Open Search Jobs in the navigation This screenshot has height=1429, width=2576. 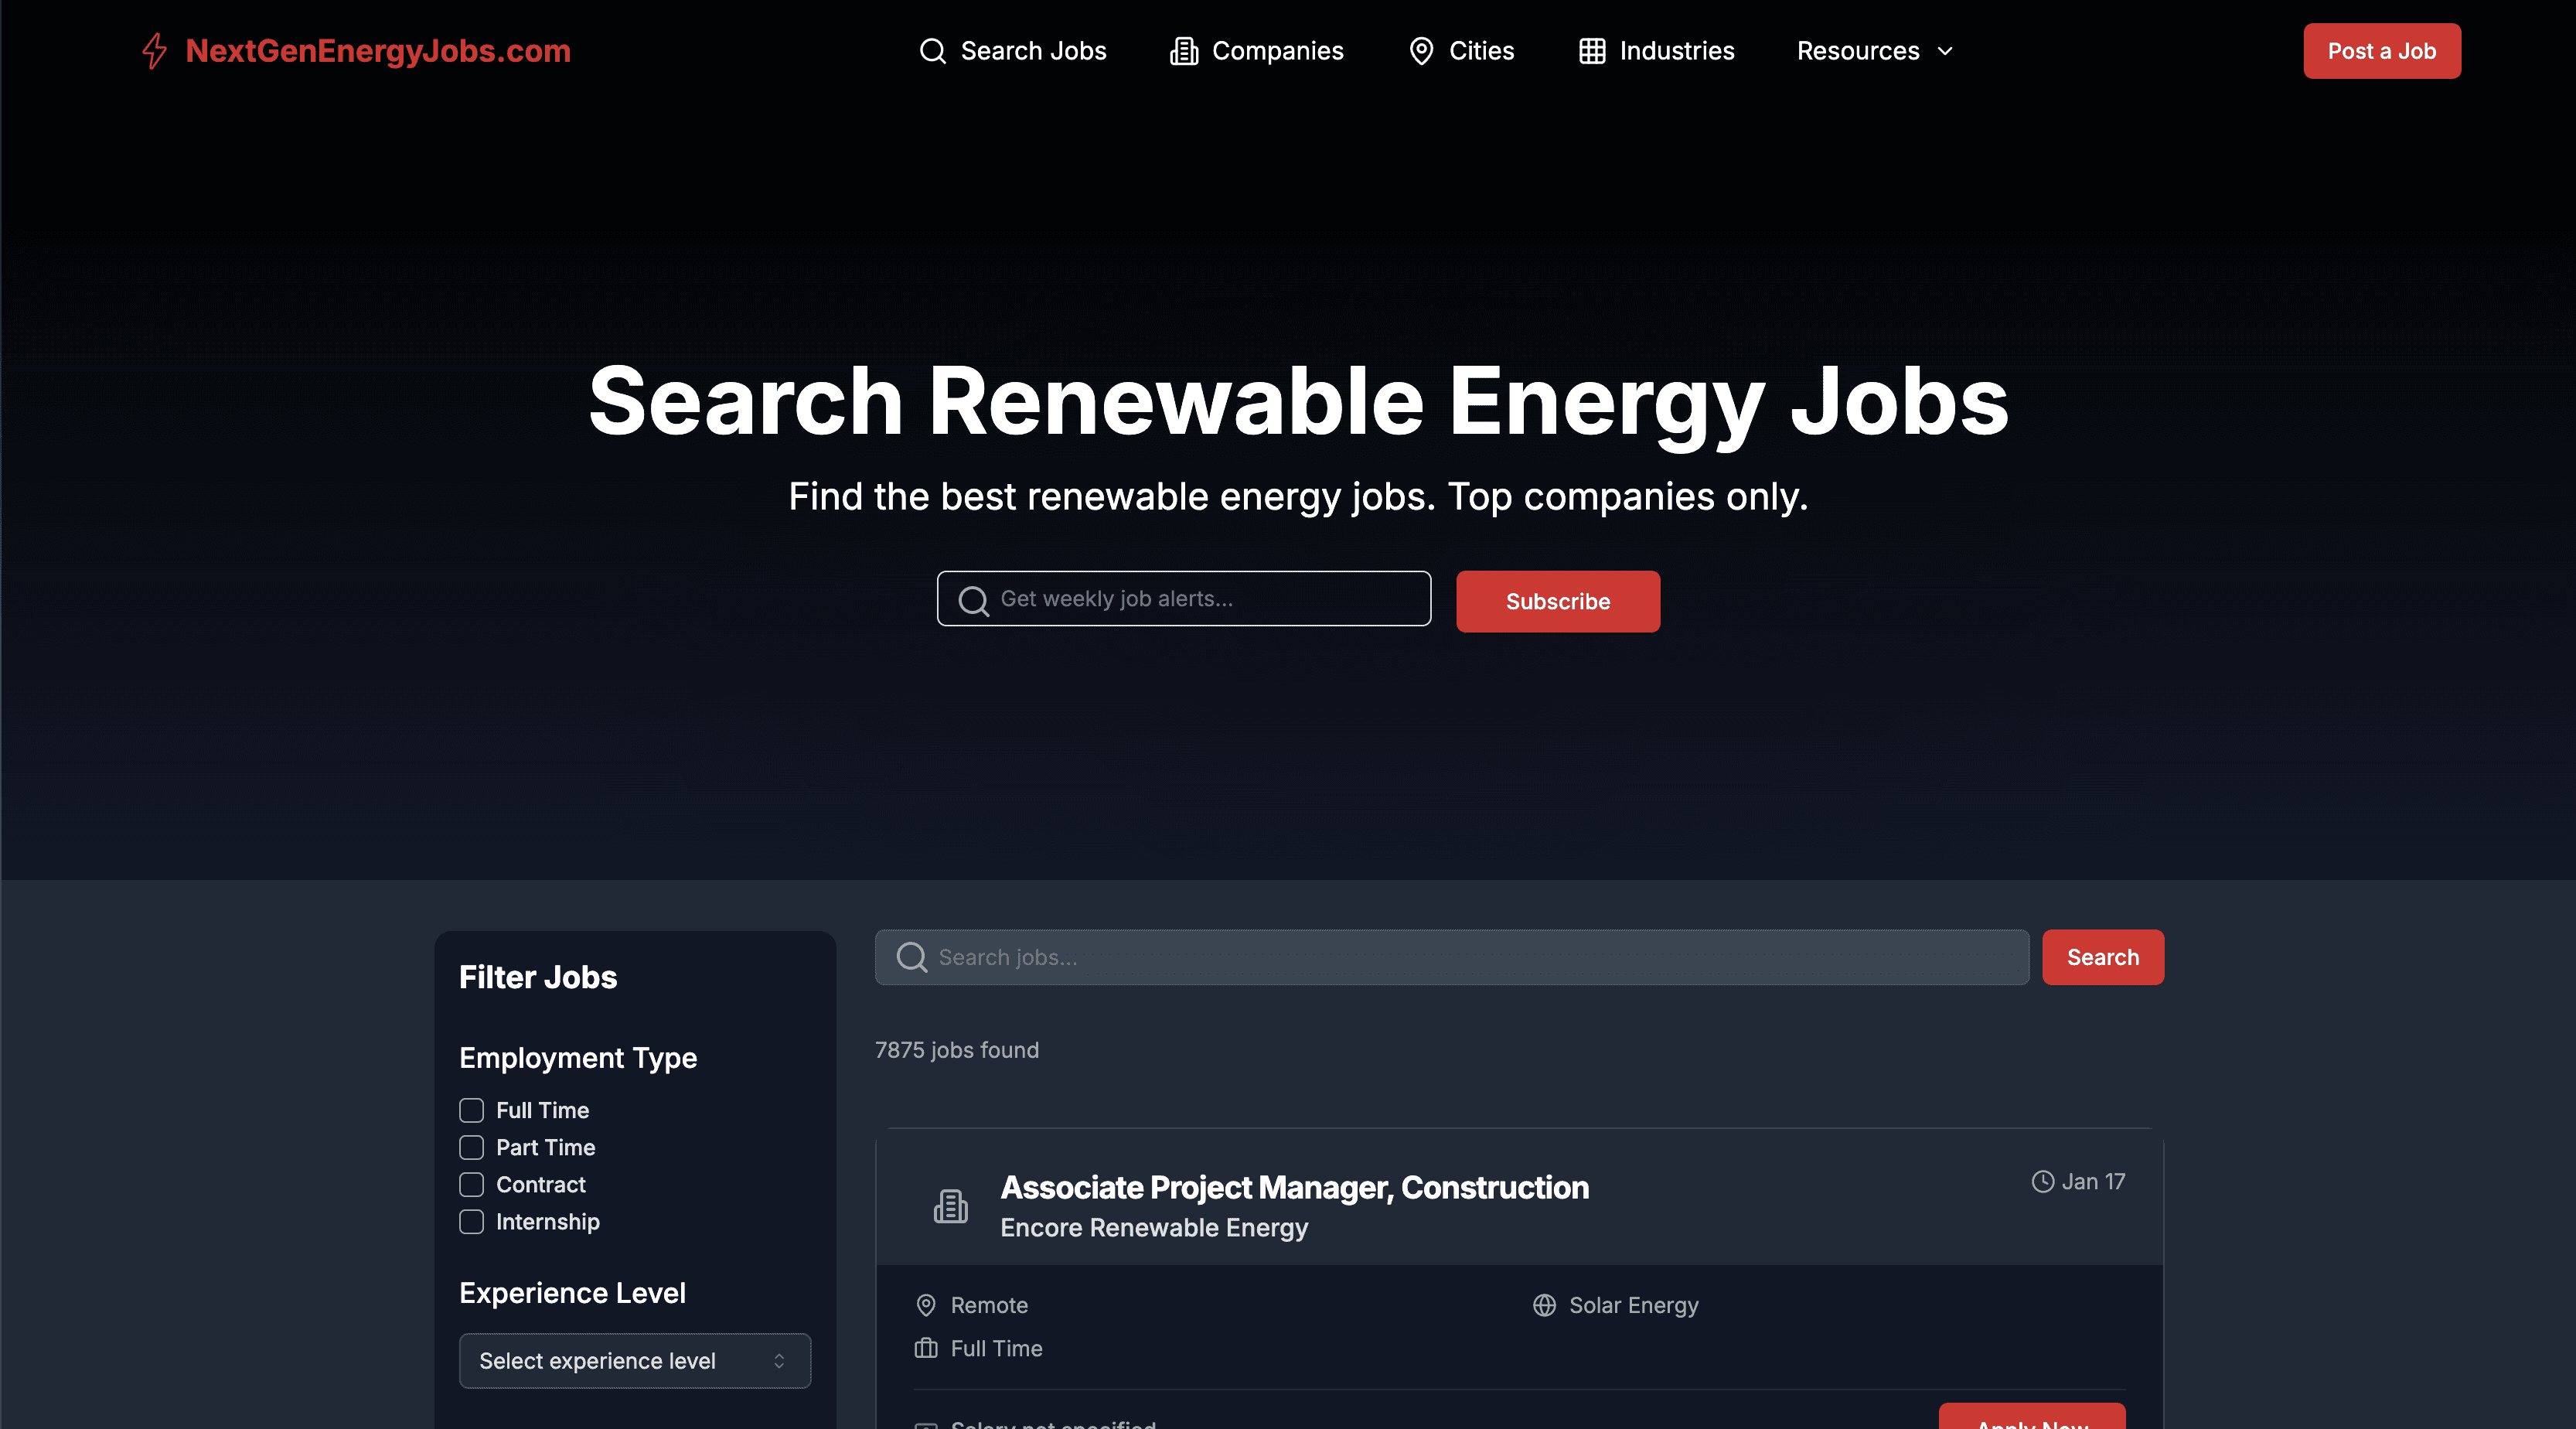1012,51
